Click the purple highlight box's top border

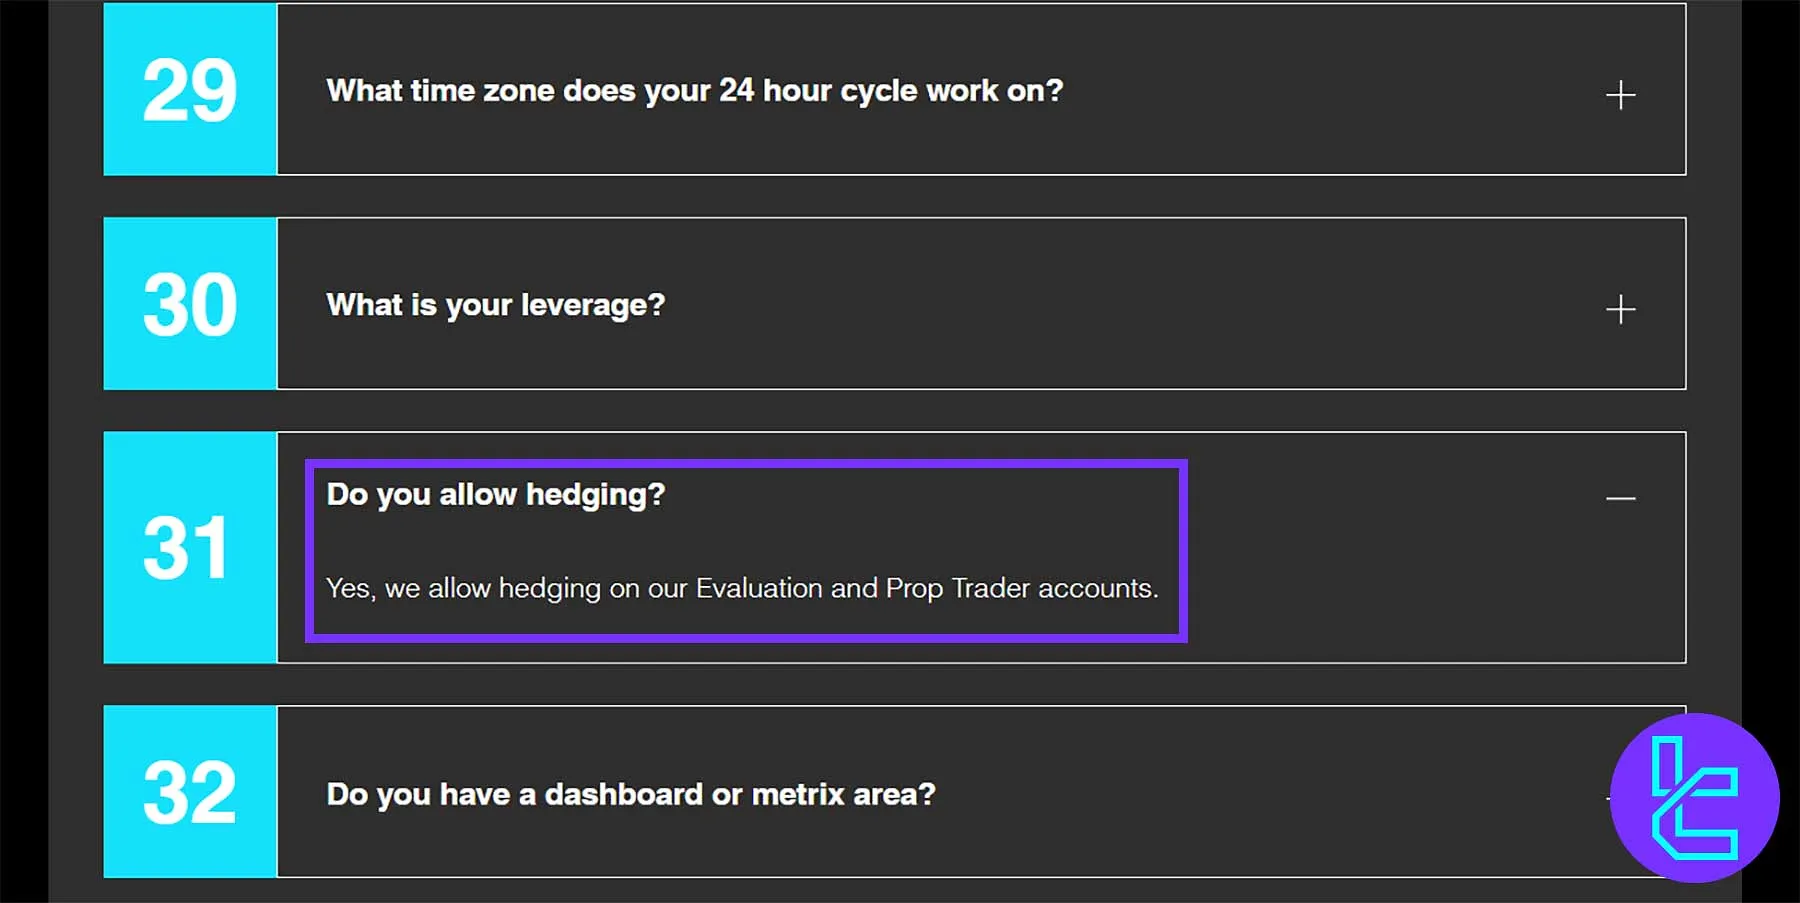[745, 464]
